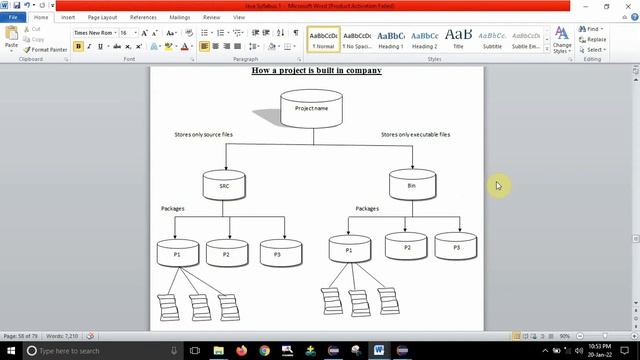Switch to Print Layout view in status bar
This screenshot has height=360, width=640.
[x=516, y=336]
